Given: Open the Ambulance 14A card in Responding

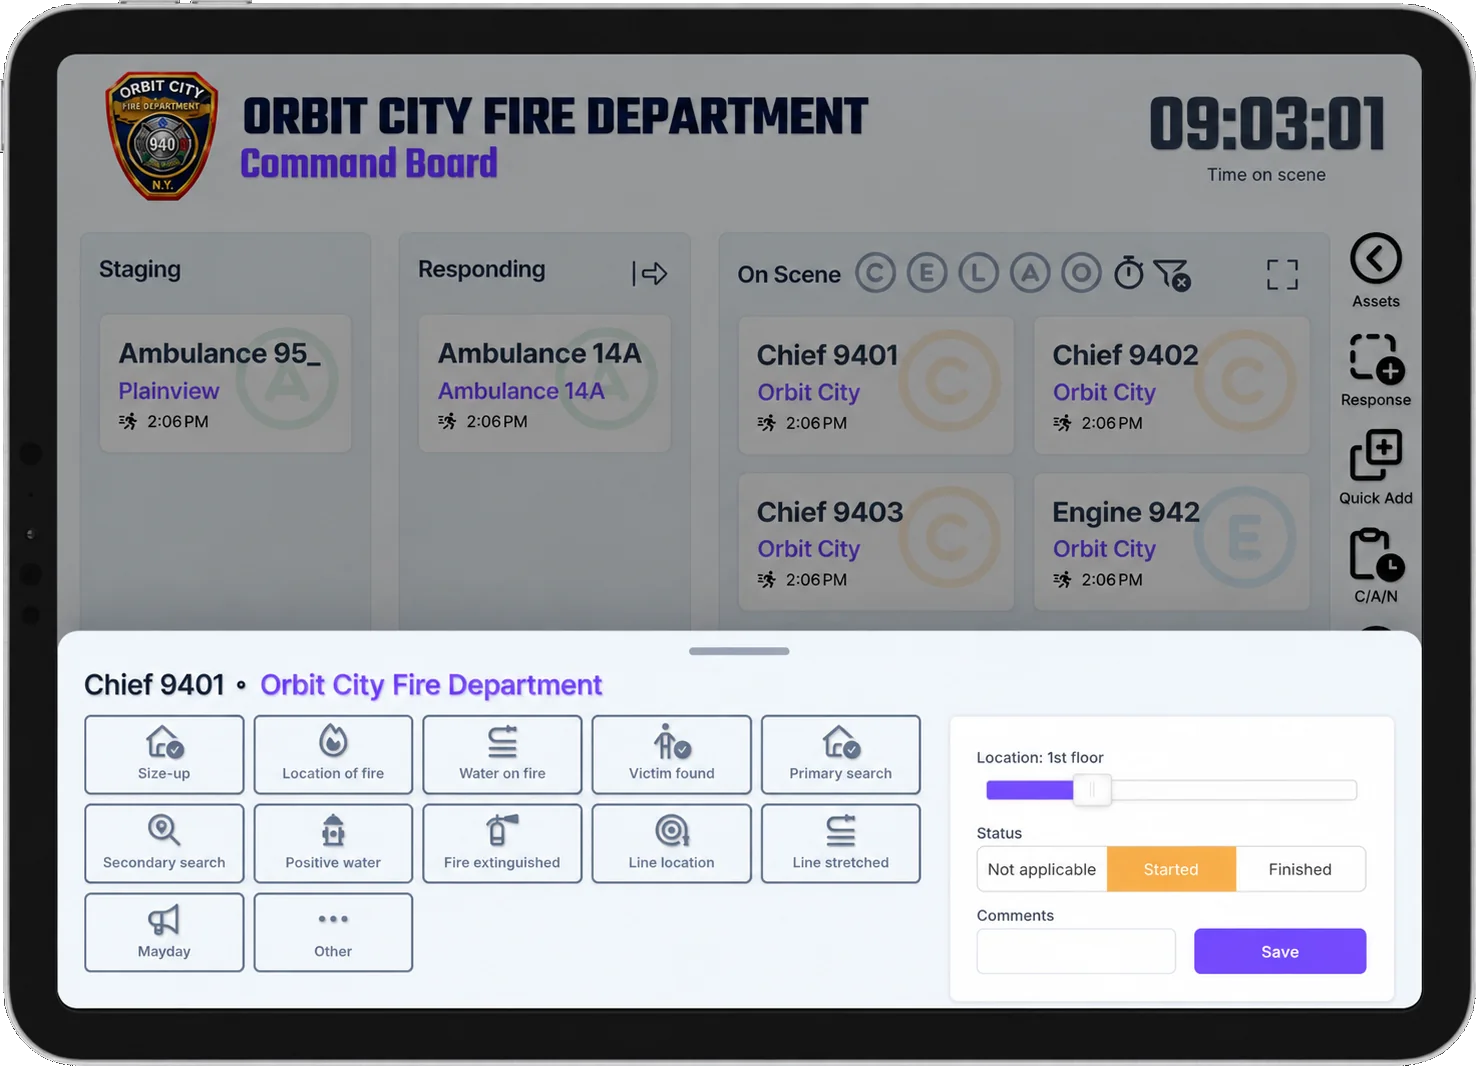Looking at the screenshot, I should pos(544,384).
